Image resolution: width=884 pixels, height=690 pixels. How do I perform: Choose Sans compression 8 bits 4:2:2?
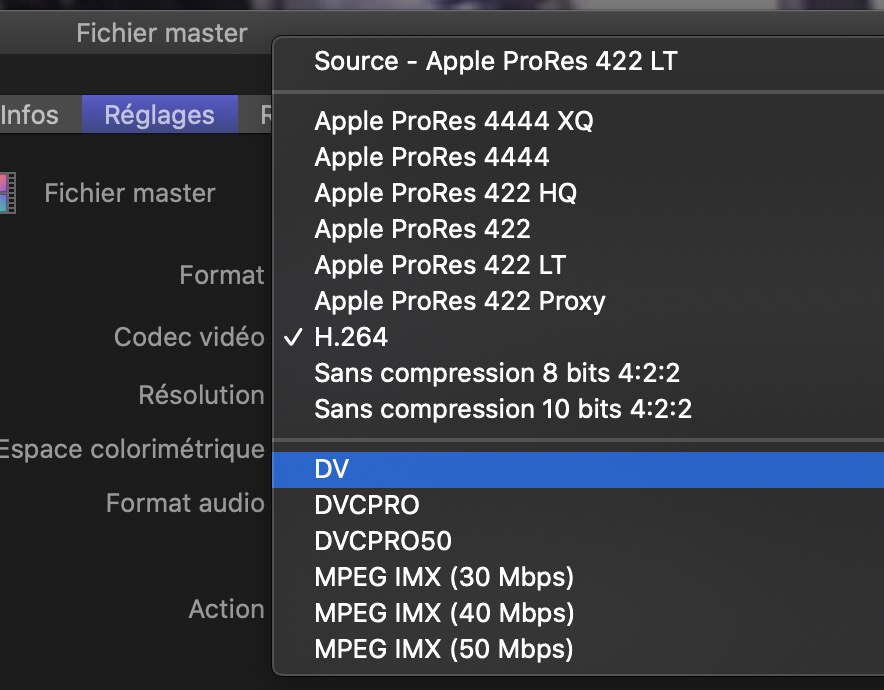click(496, 373)
